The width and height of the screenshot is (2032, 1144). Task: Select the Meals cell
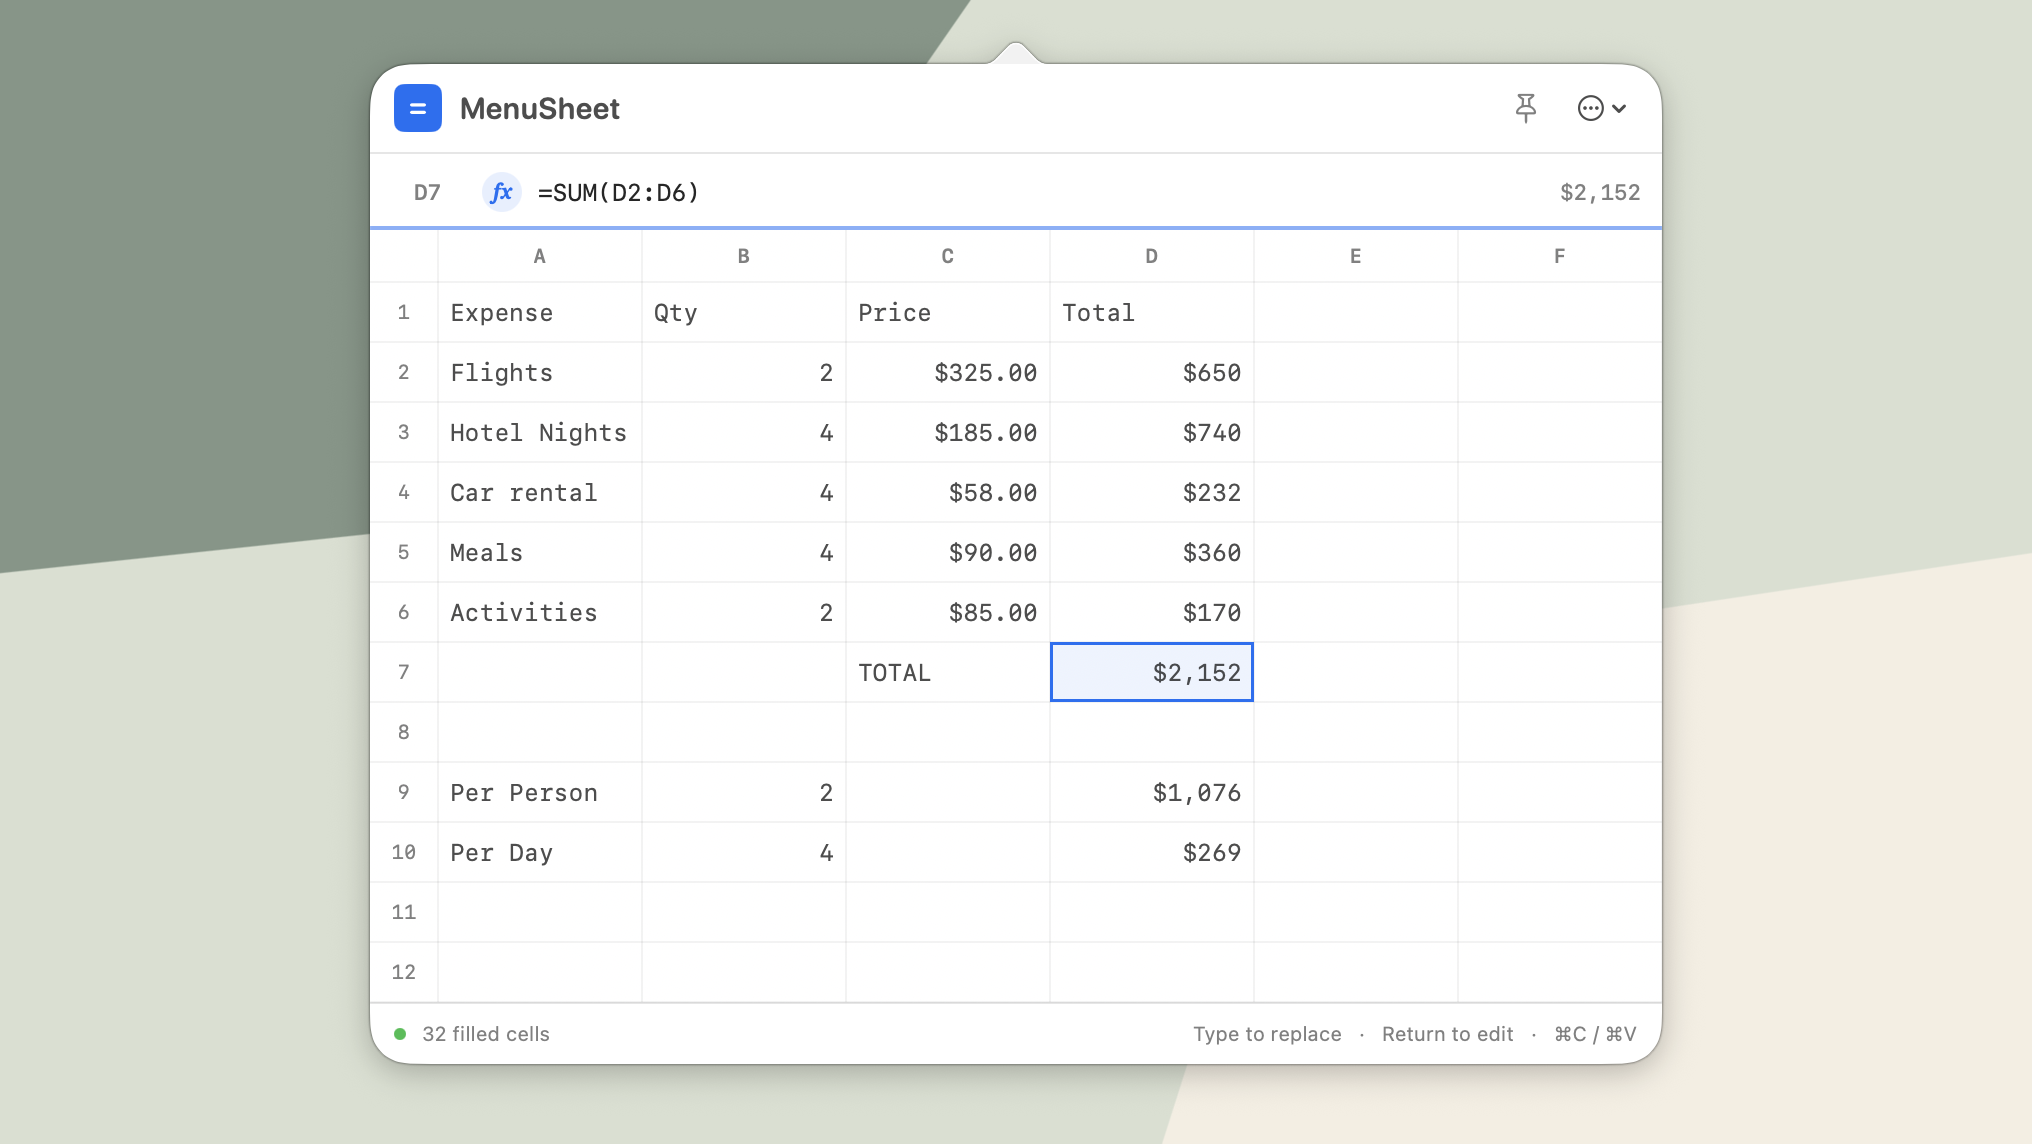[540, 552]
